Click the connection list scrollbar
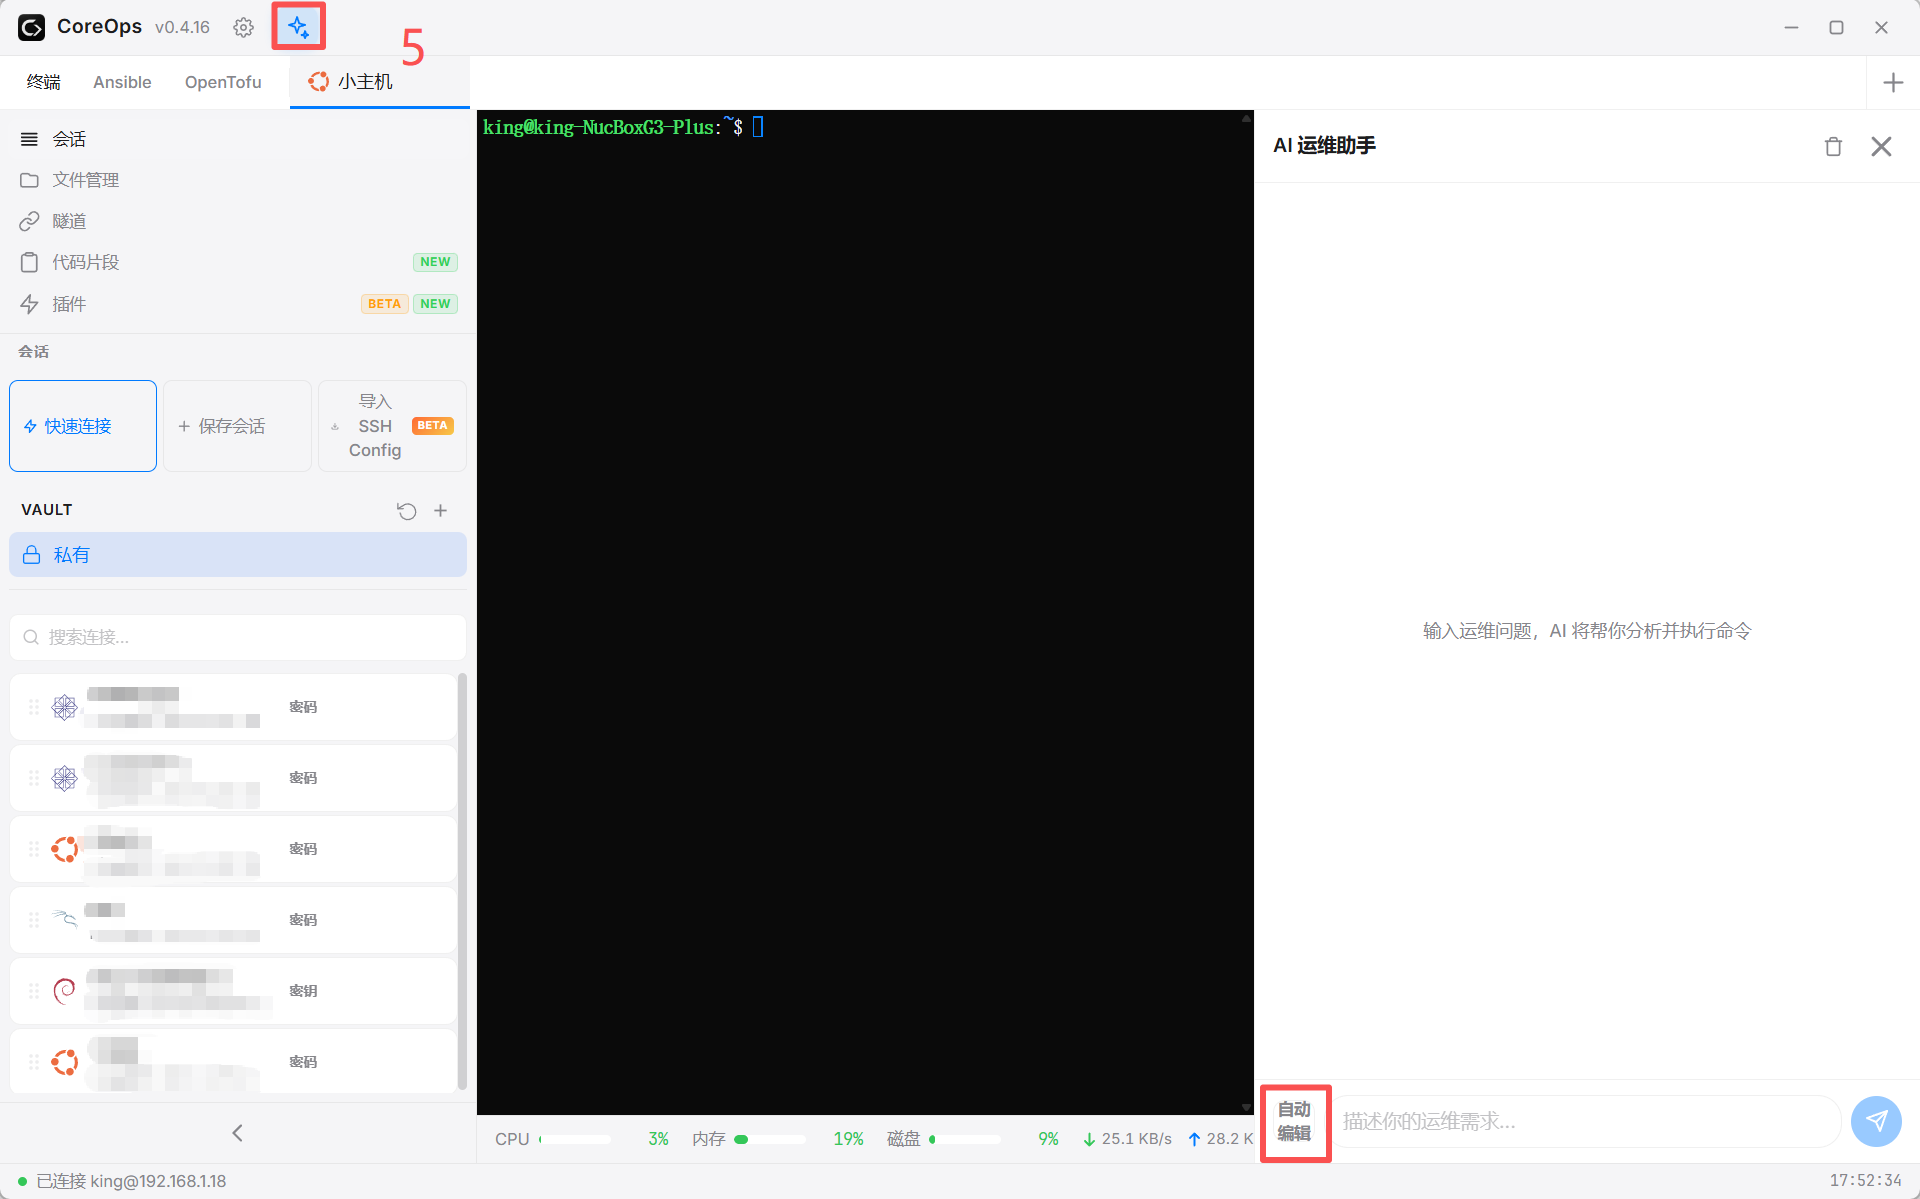Screen dimensions: 1920x1199 (462, 881)
